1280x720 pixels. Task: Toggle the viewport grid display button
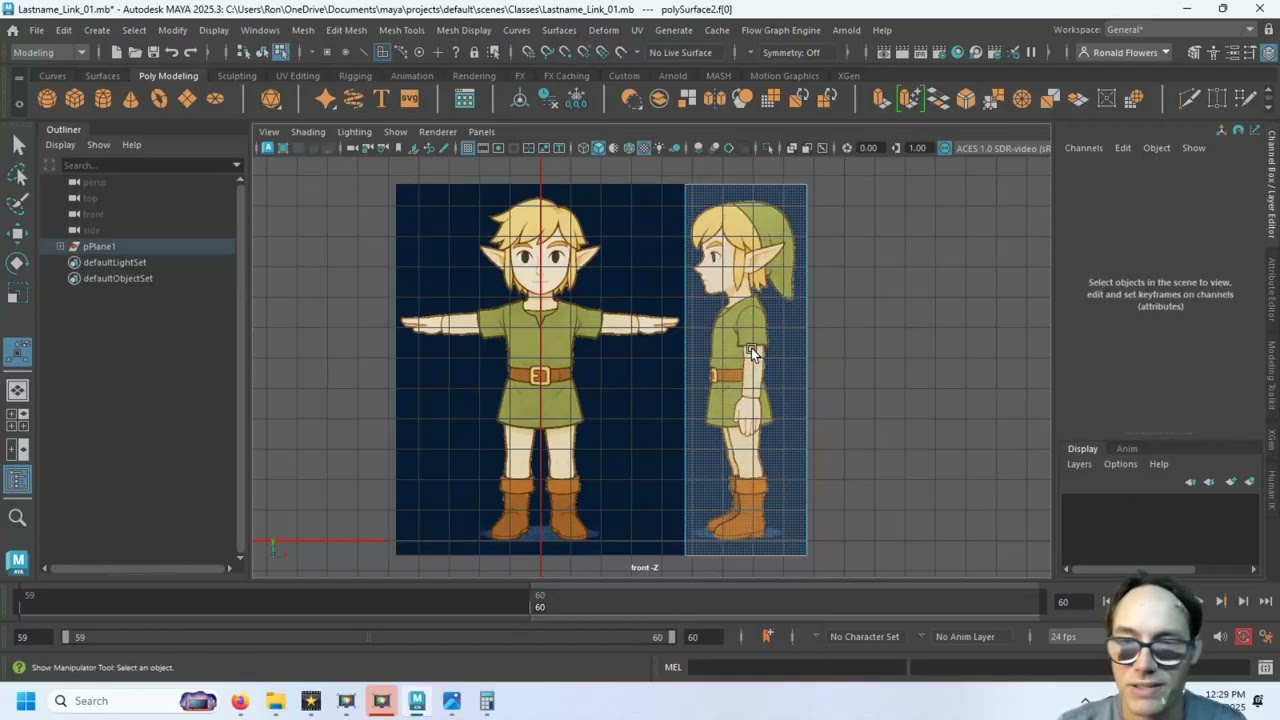(x=467, y=148)
